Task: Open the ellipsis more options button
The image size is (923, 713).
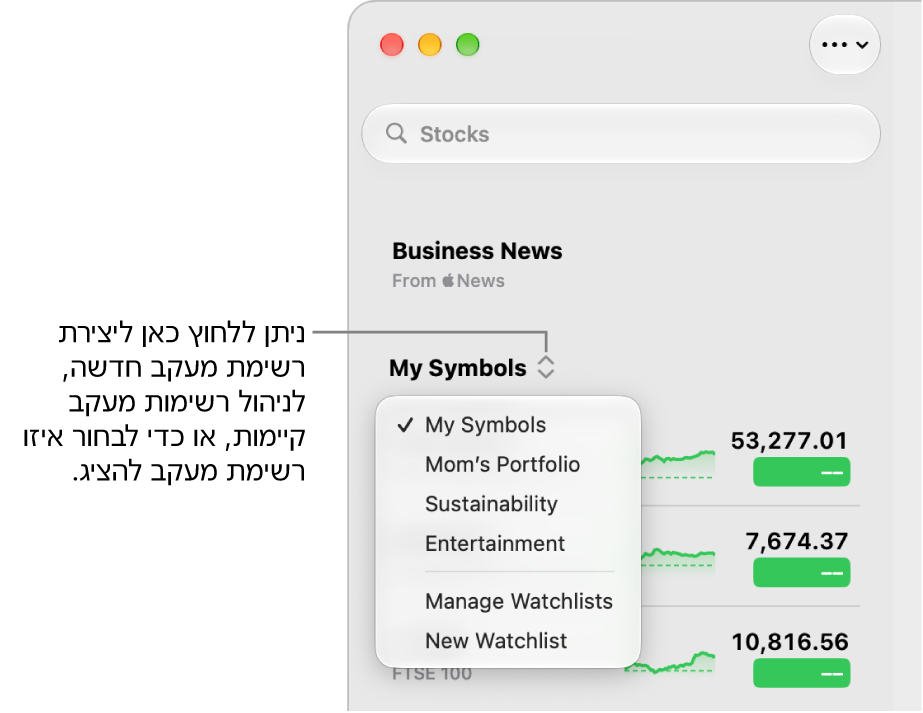Action: [x=845, y=45]
